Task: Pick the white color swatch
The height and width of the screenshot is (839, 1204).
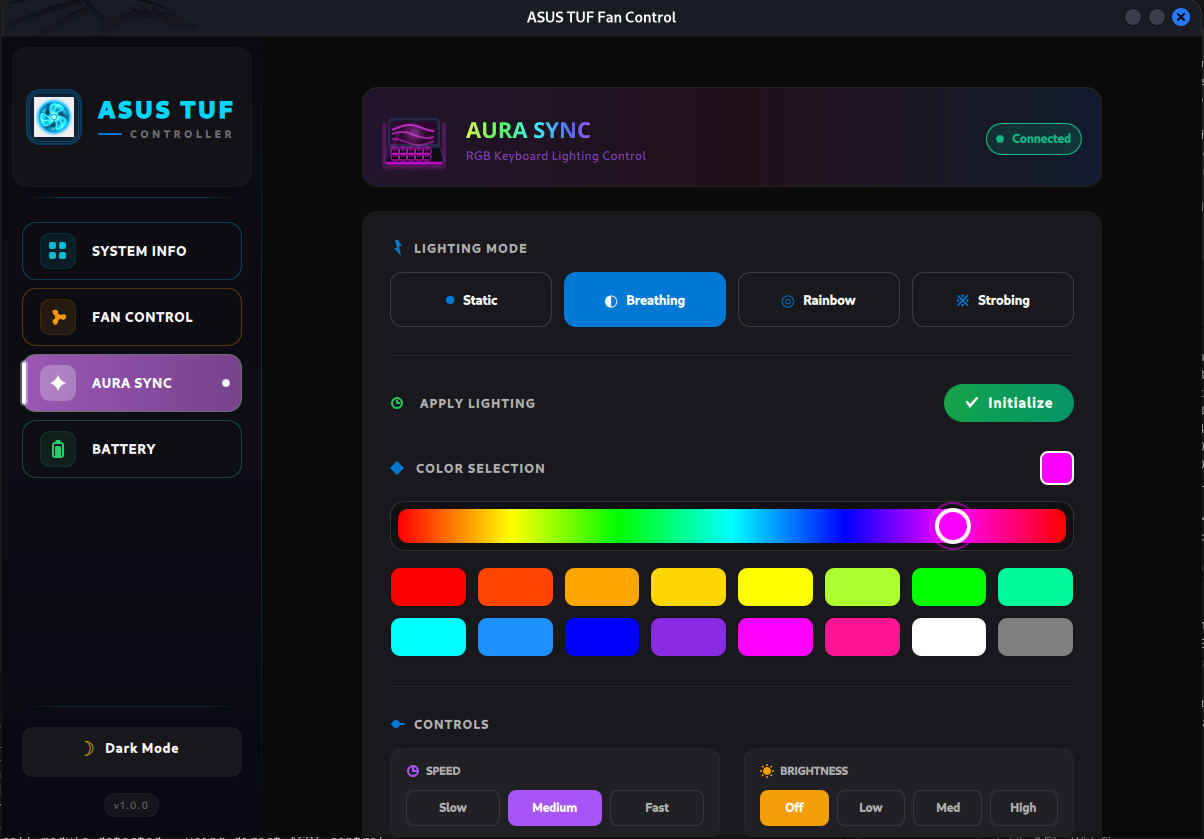Action: tap(949, 637)
